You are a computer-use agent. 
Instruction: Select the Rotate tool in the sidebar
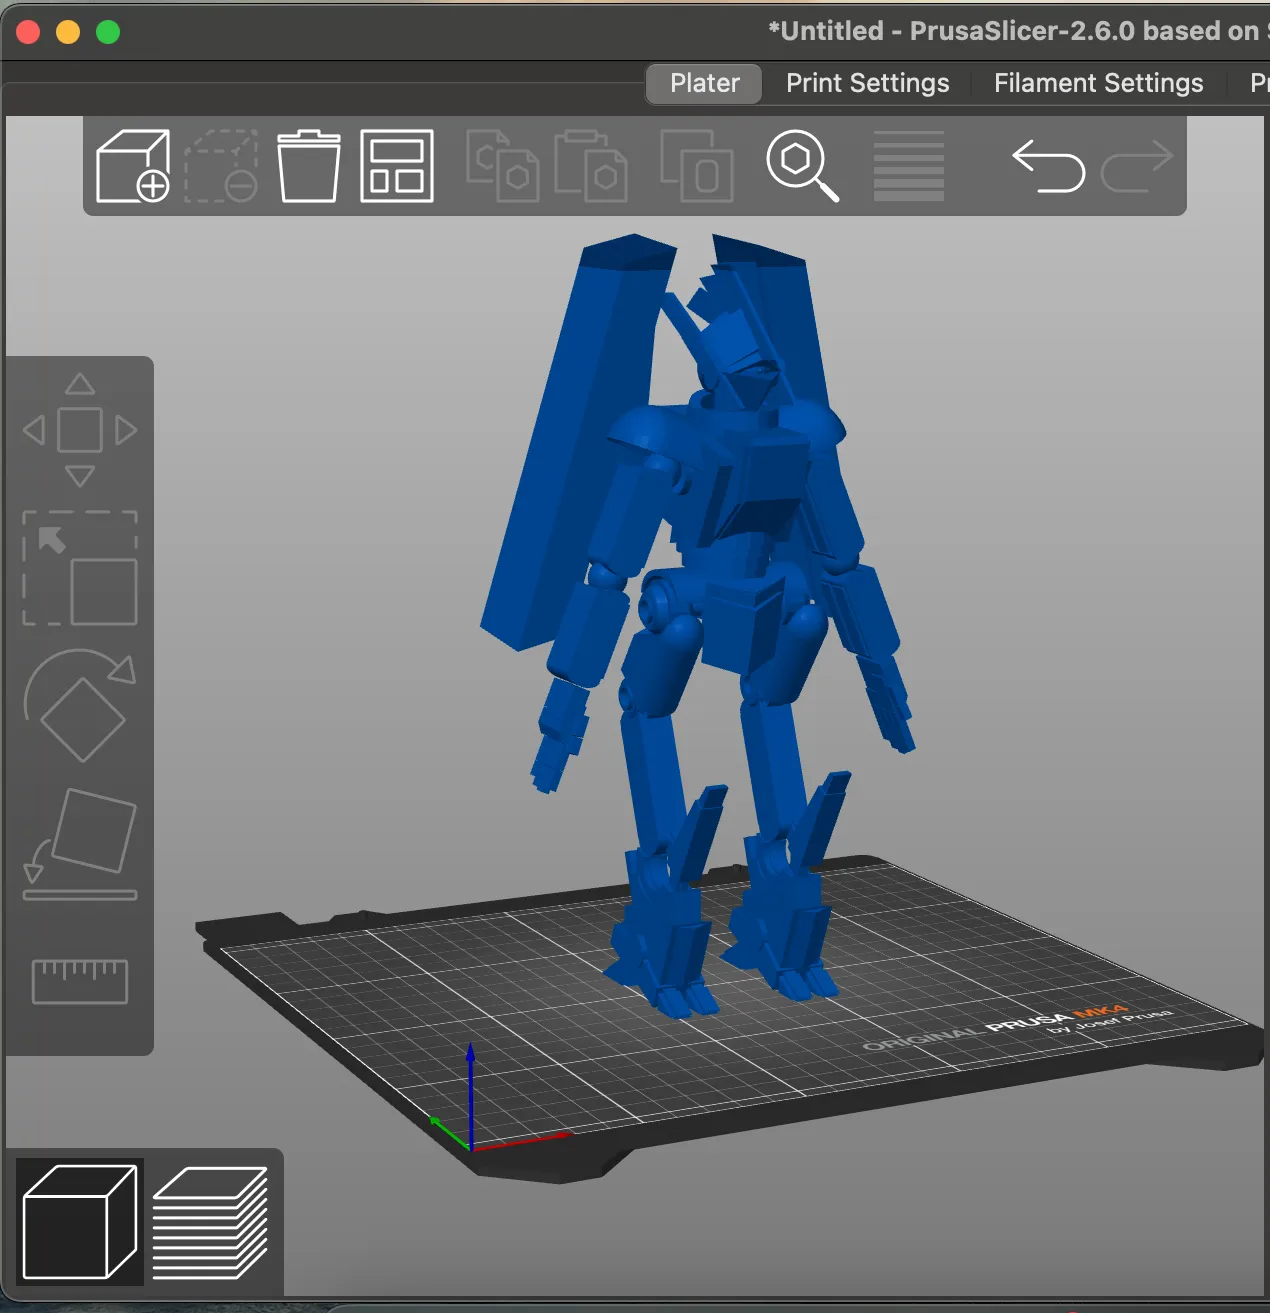click(80, 706)
